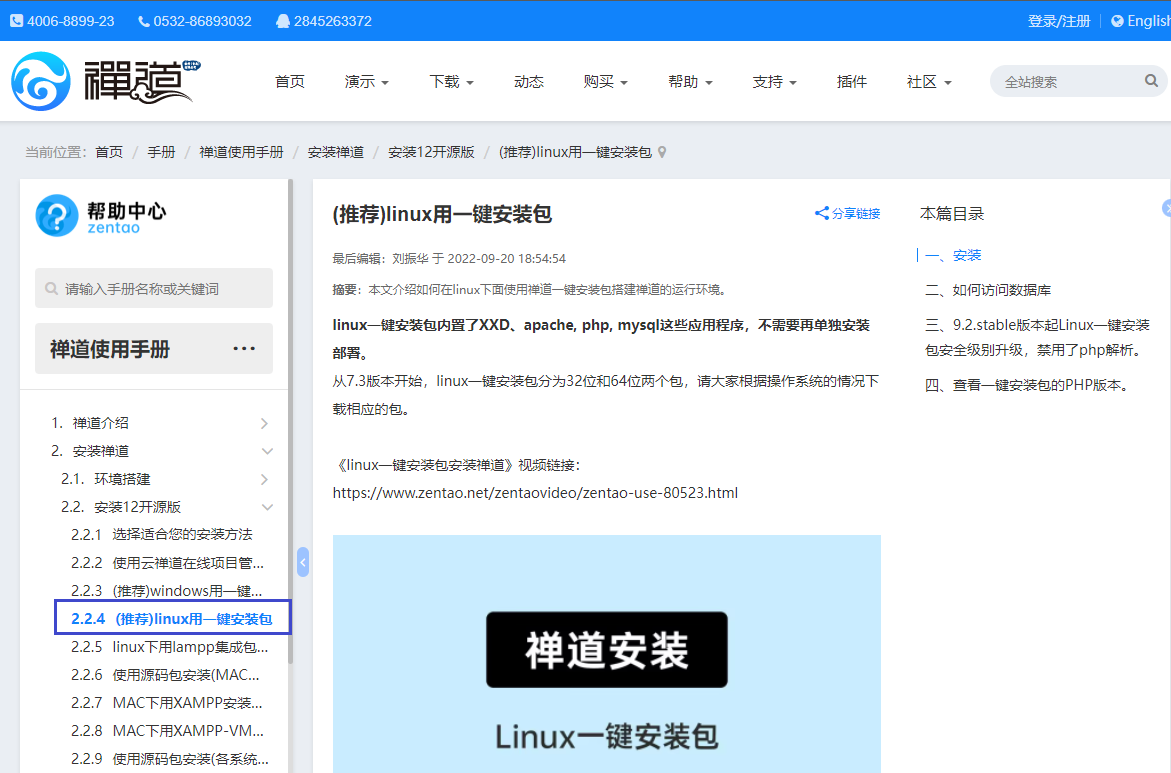Expand the 环境搭建 section chevron
Image resolution: width=1171 pixels, height=773 pixels.
tap(264, 479)
